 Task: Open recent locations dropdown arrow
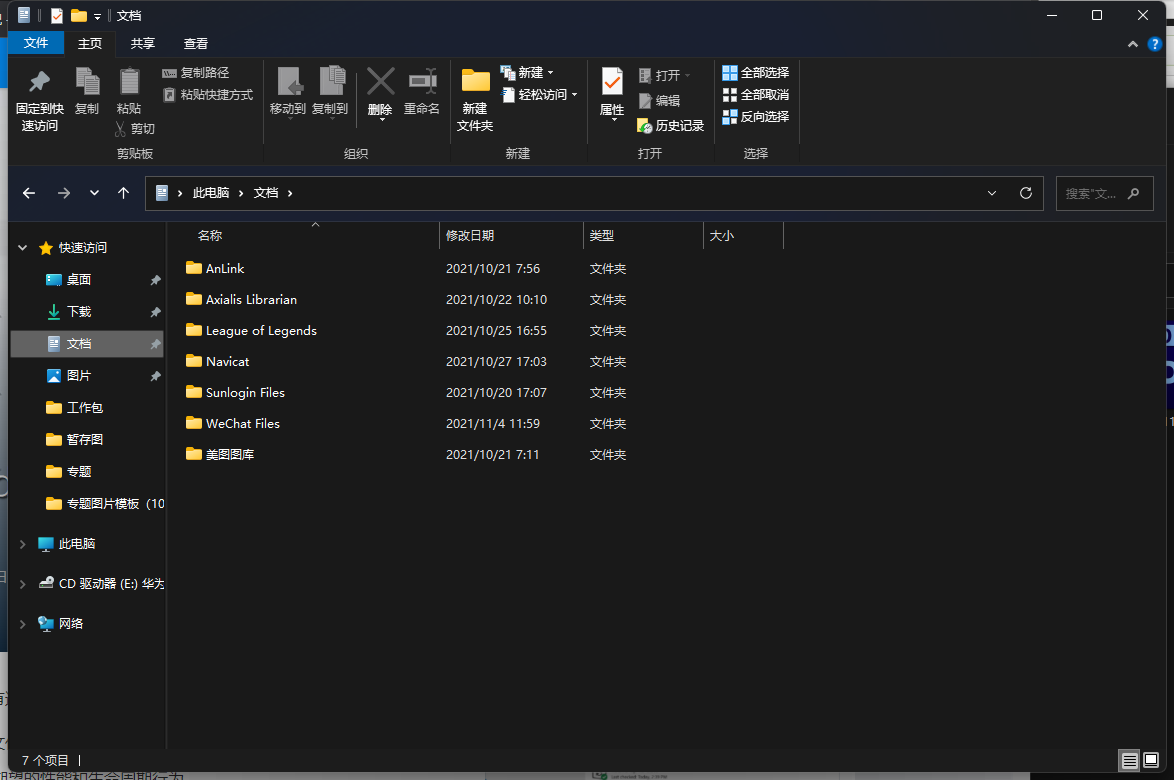pyautogui.click(x=94, y=193)
